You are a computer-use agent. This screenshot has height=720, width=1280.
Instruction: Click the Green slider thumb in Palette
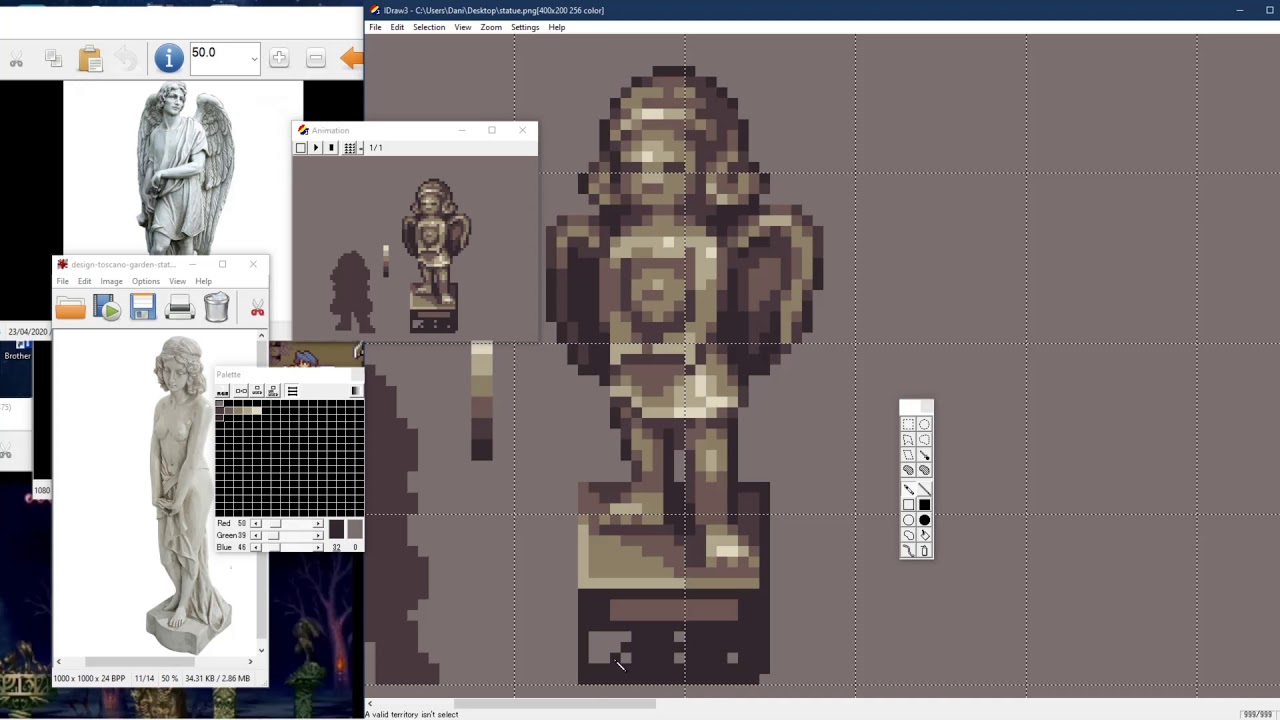273,535
